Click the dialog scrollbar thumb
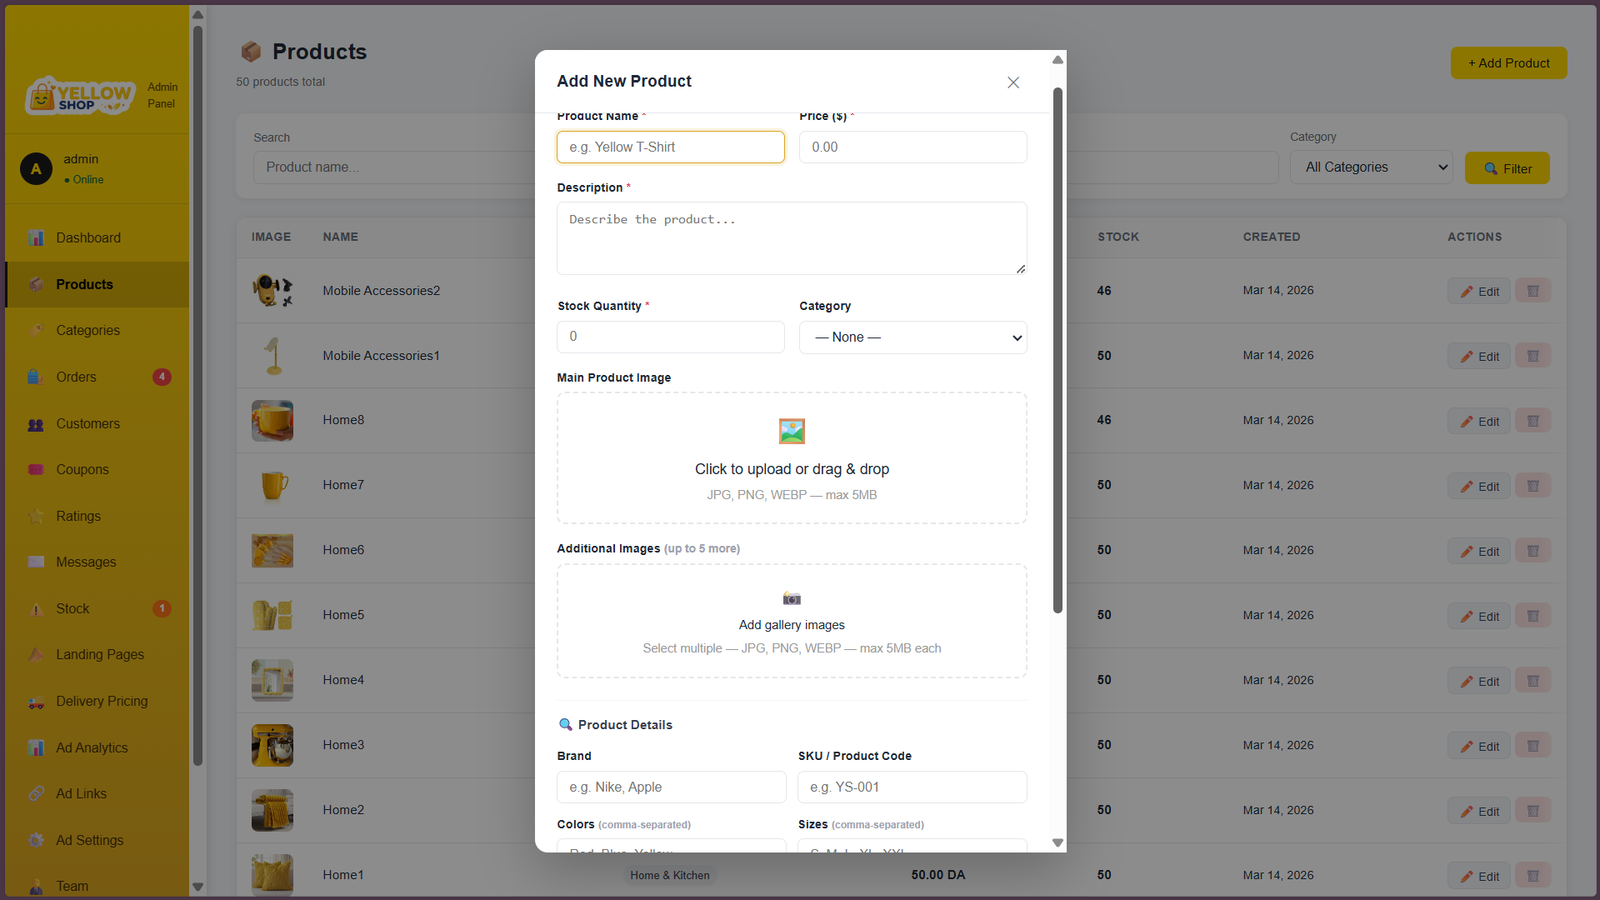This screenshot has height=900, width=1600. pyautogui.click(x=1057, y=350)
